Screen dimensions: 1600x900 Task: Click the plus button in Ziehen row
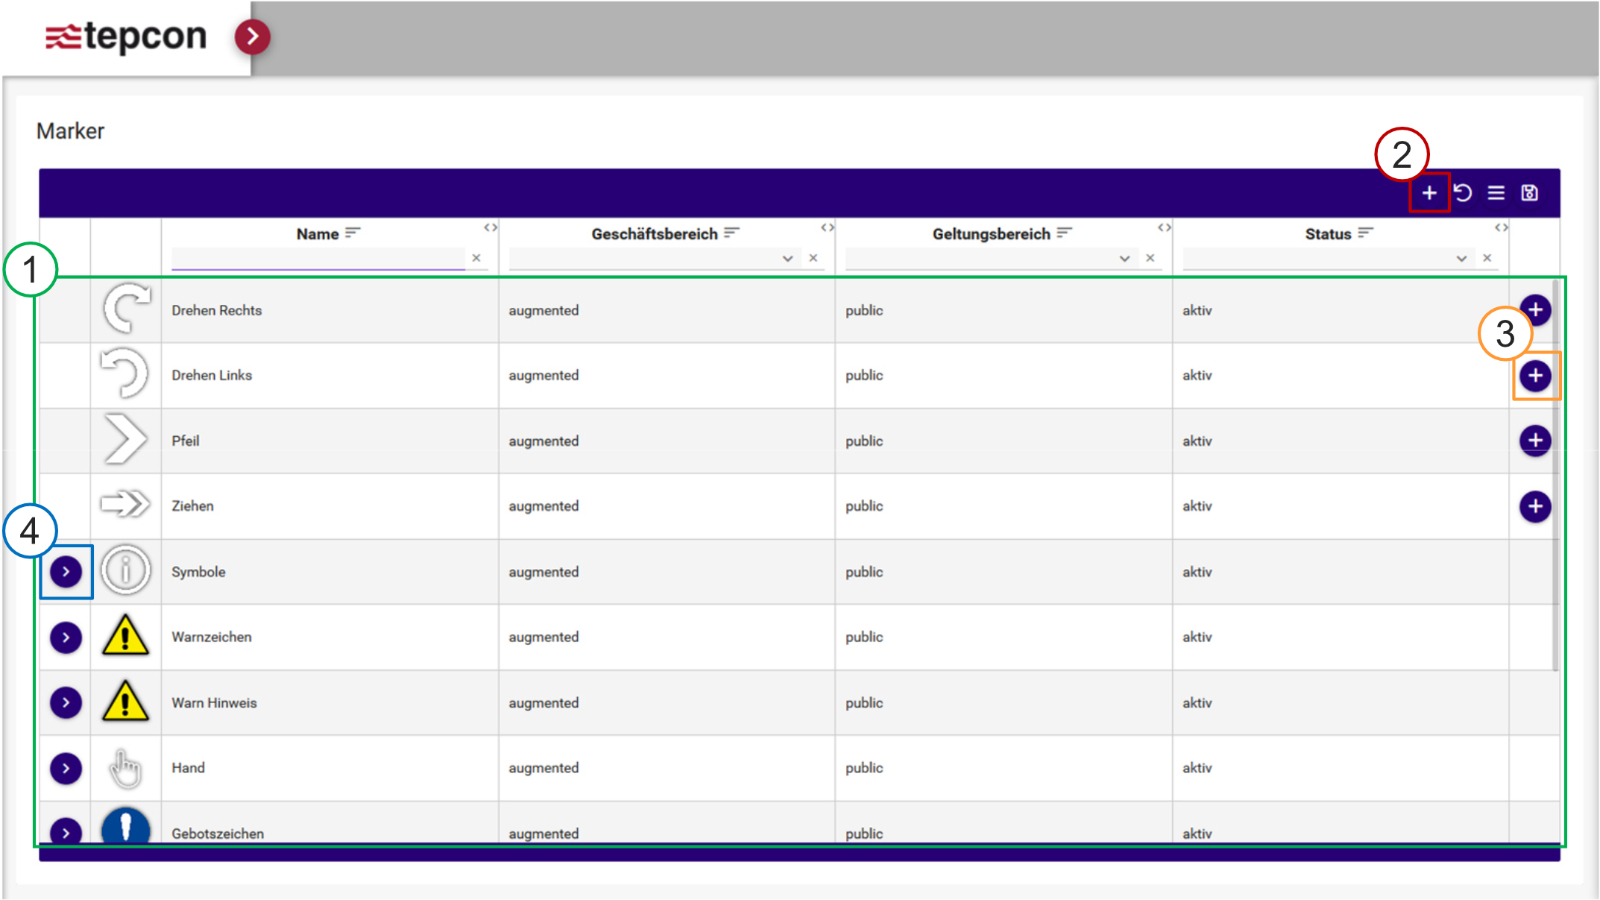pos(1535,507)
